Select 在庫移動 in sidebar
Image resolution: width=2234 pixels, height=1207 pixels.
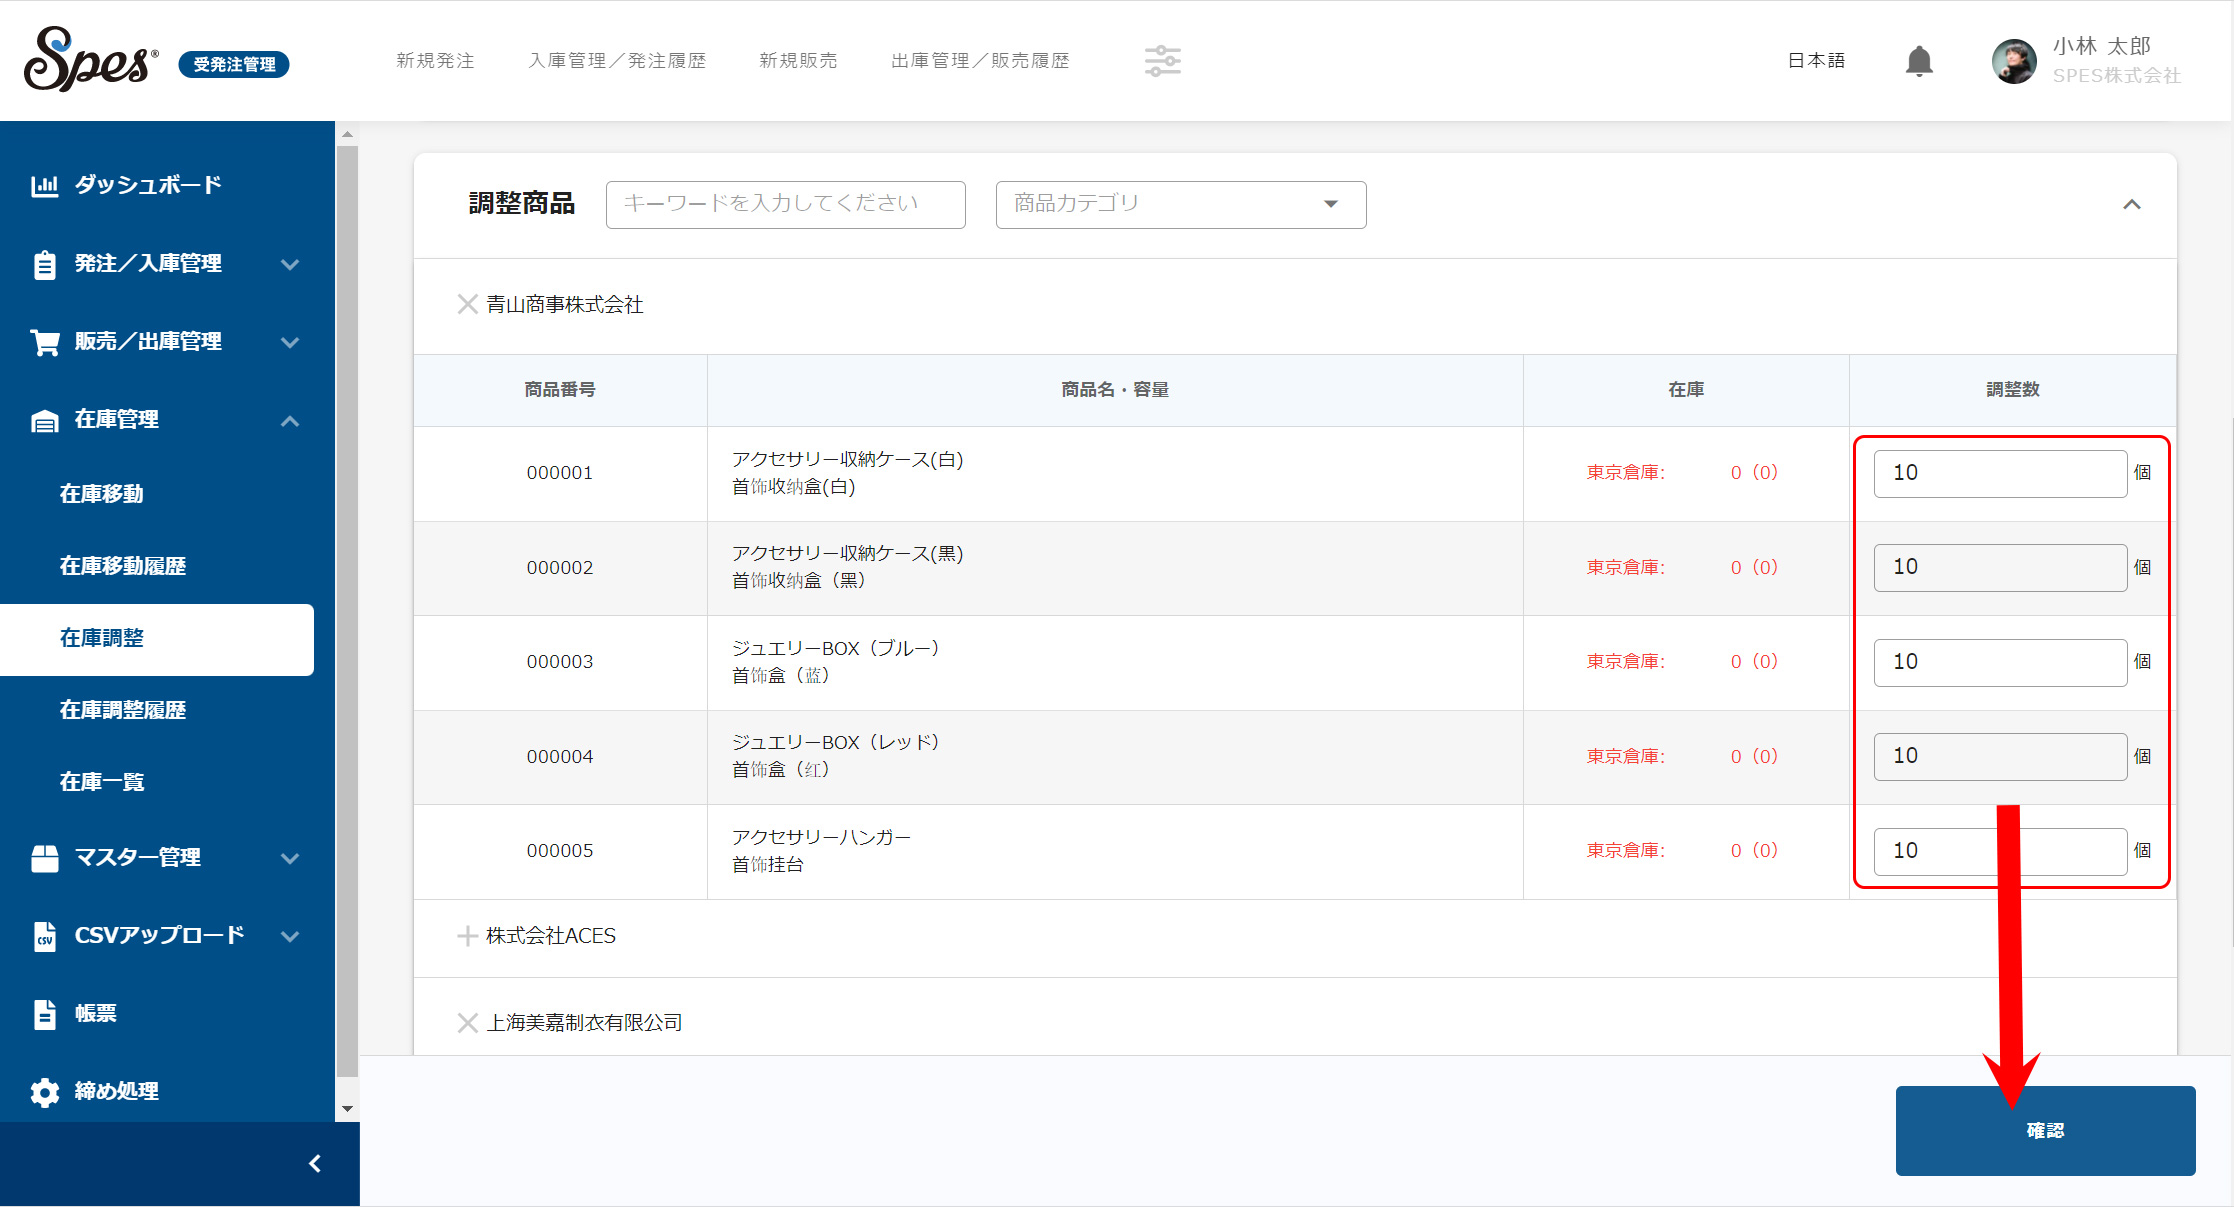click(x=102, y=494)
